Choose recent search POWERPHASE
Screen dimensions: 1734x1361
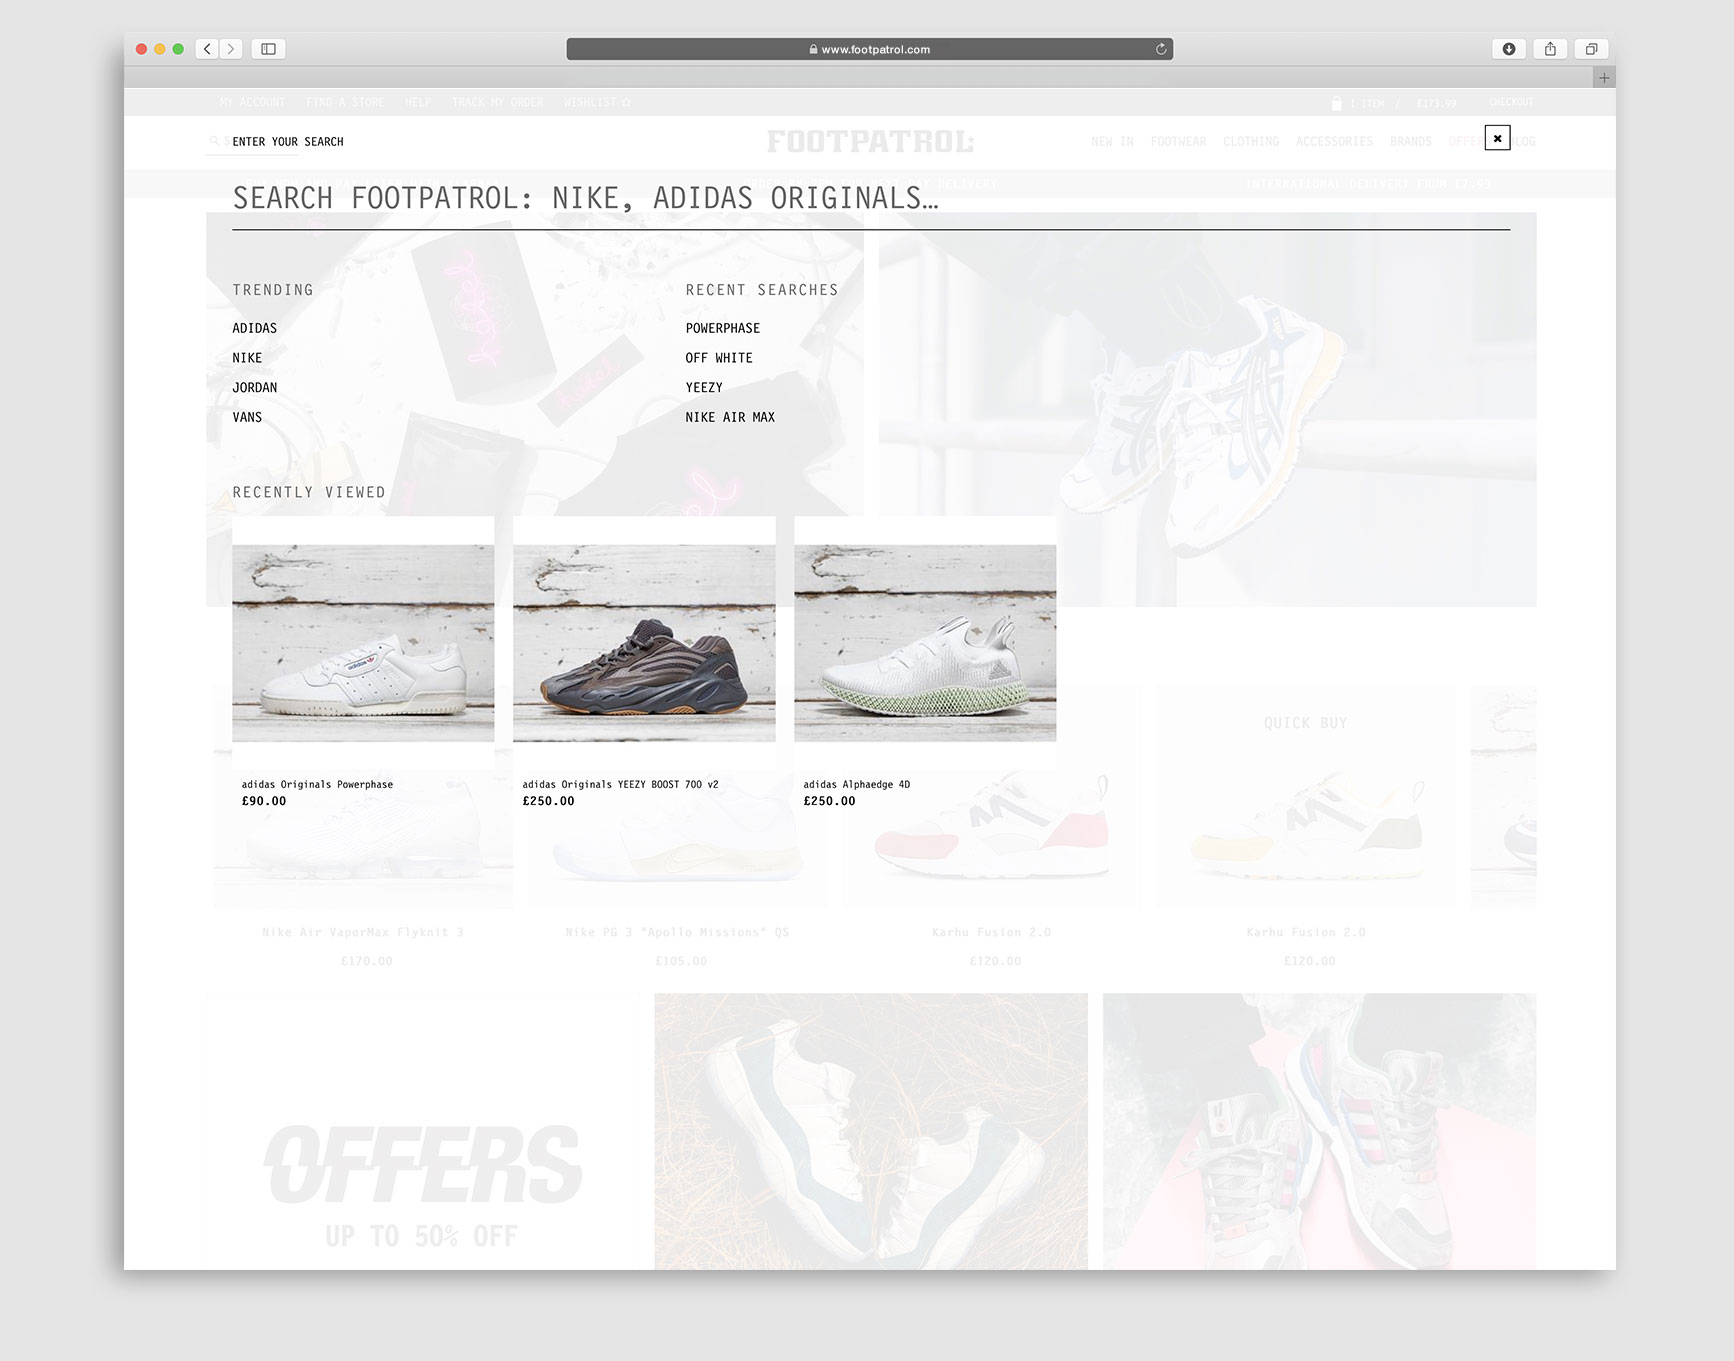(x=723, y=328)
